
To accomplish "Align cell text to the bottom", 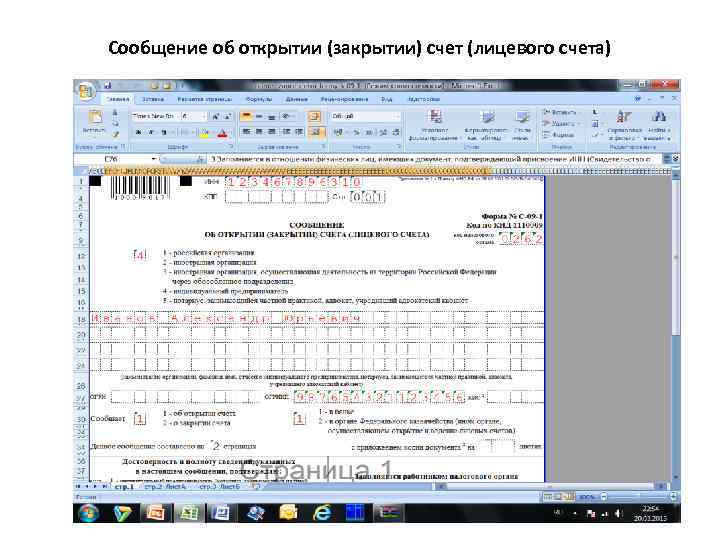I will (271, 116).
